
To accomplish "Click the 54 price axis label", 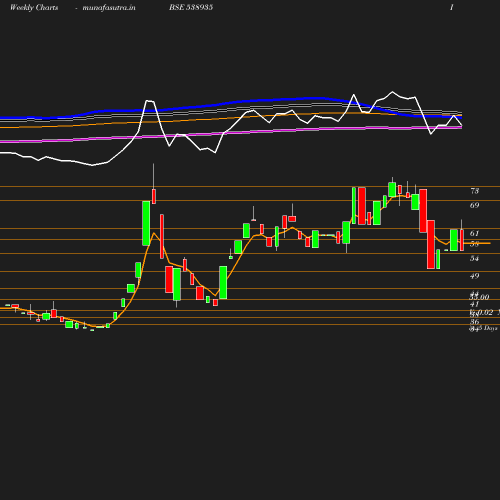I will click(474, 258).
